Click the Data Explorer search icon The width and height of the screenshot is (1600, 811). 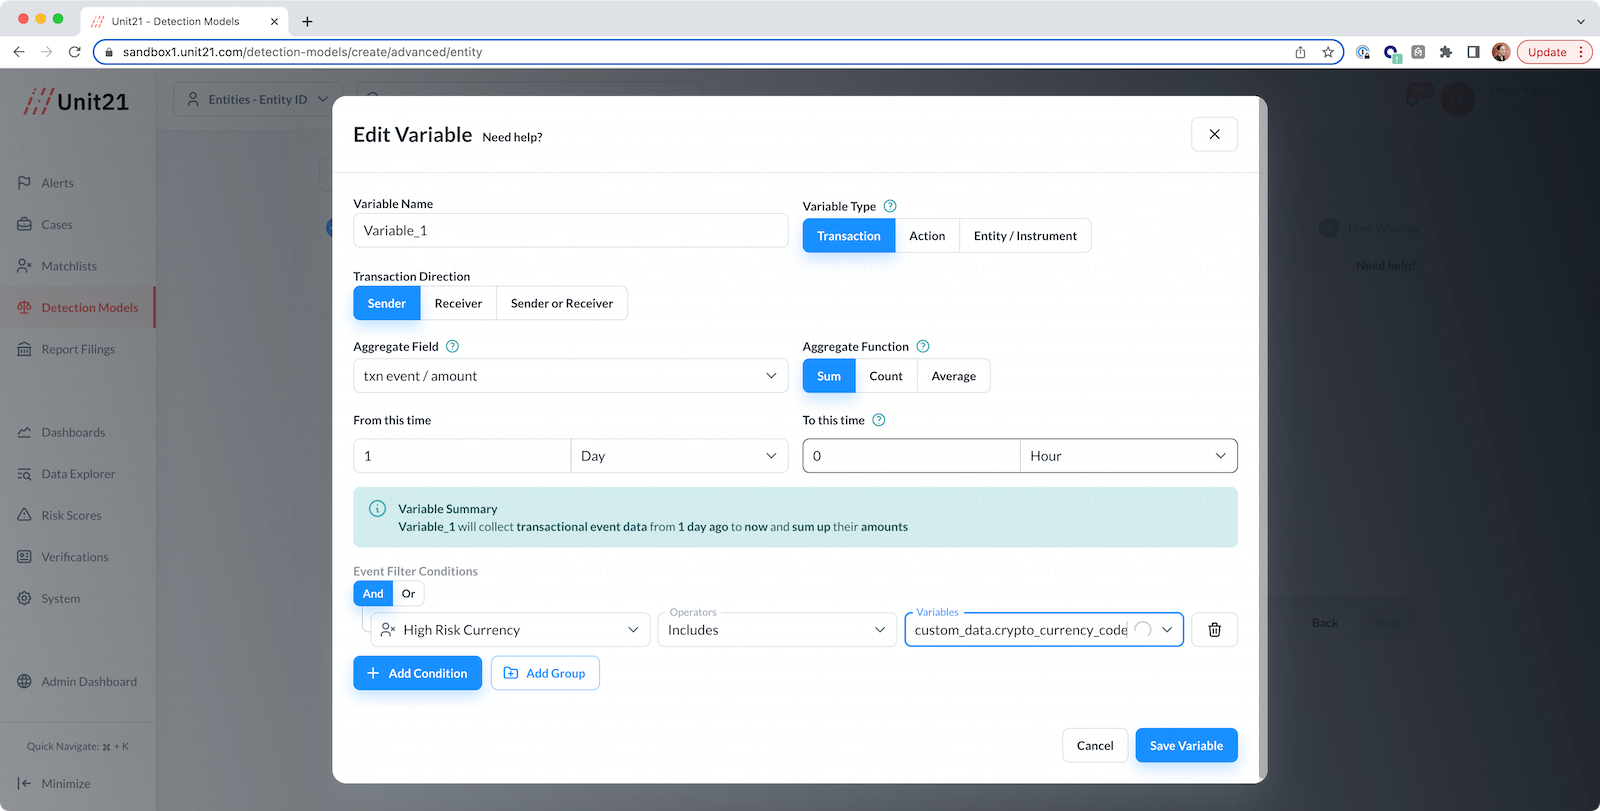(x=24, y=474)
